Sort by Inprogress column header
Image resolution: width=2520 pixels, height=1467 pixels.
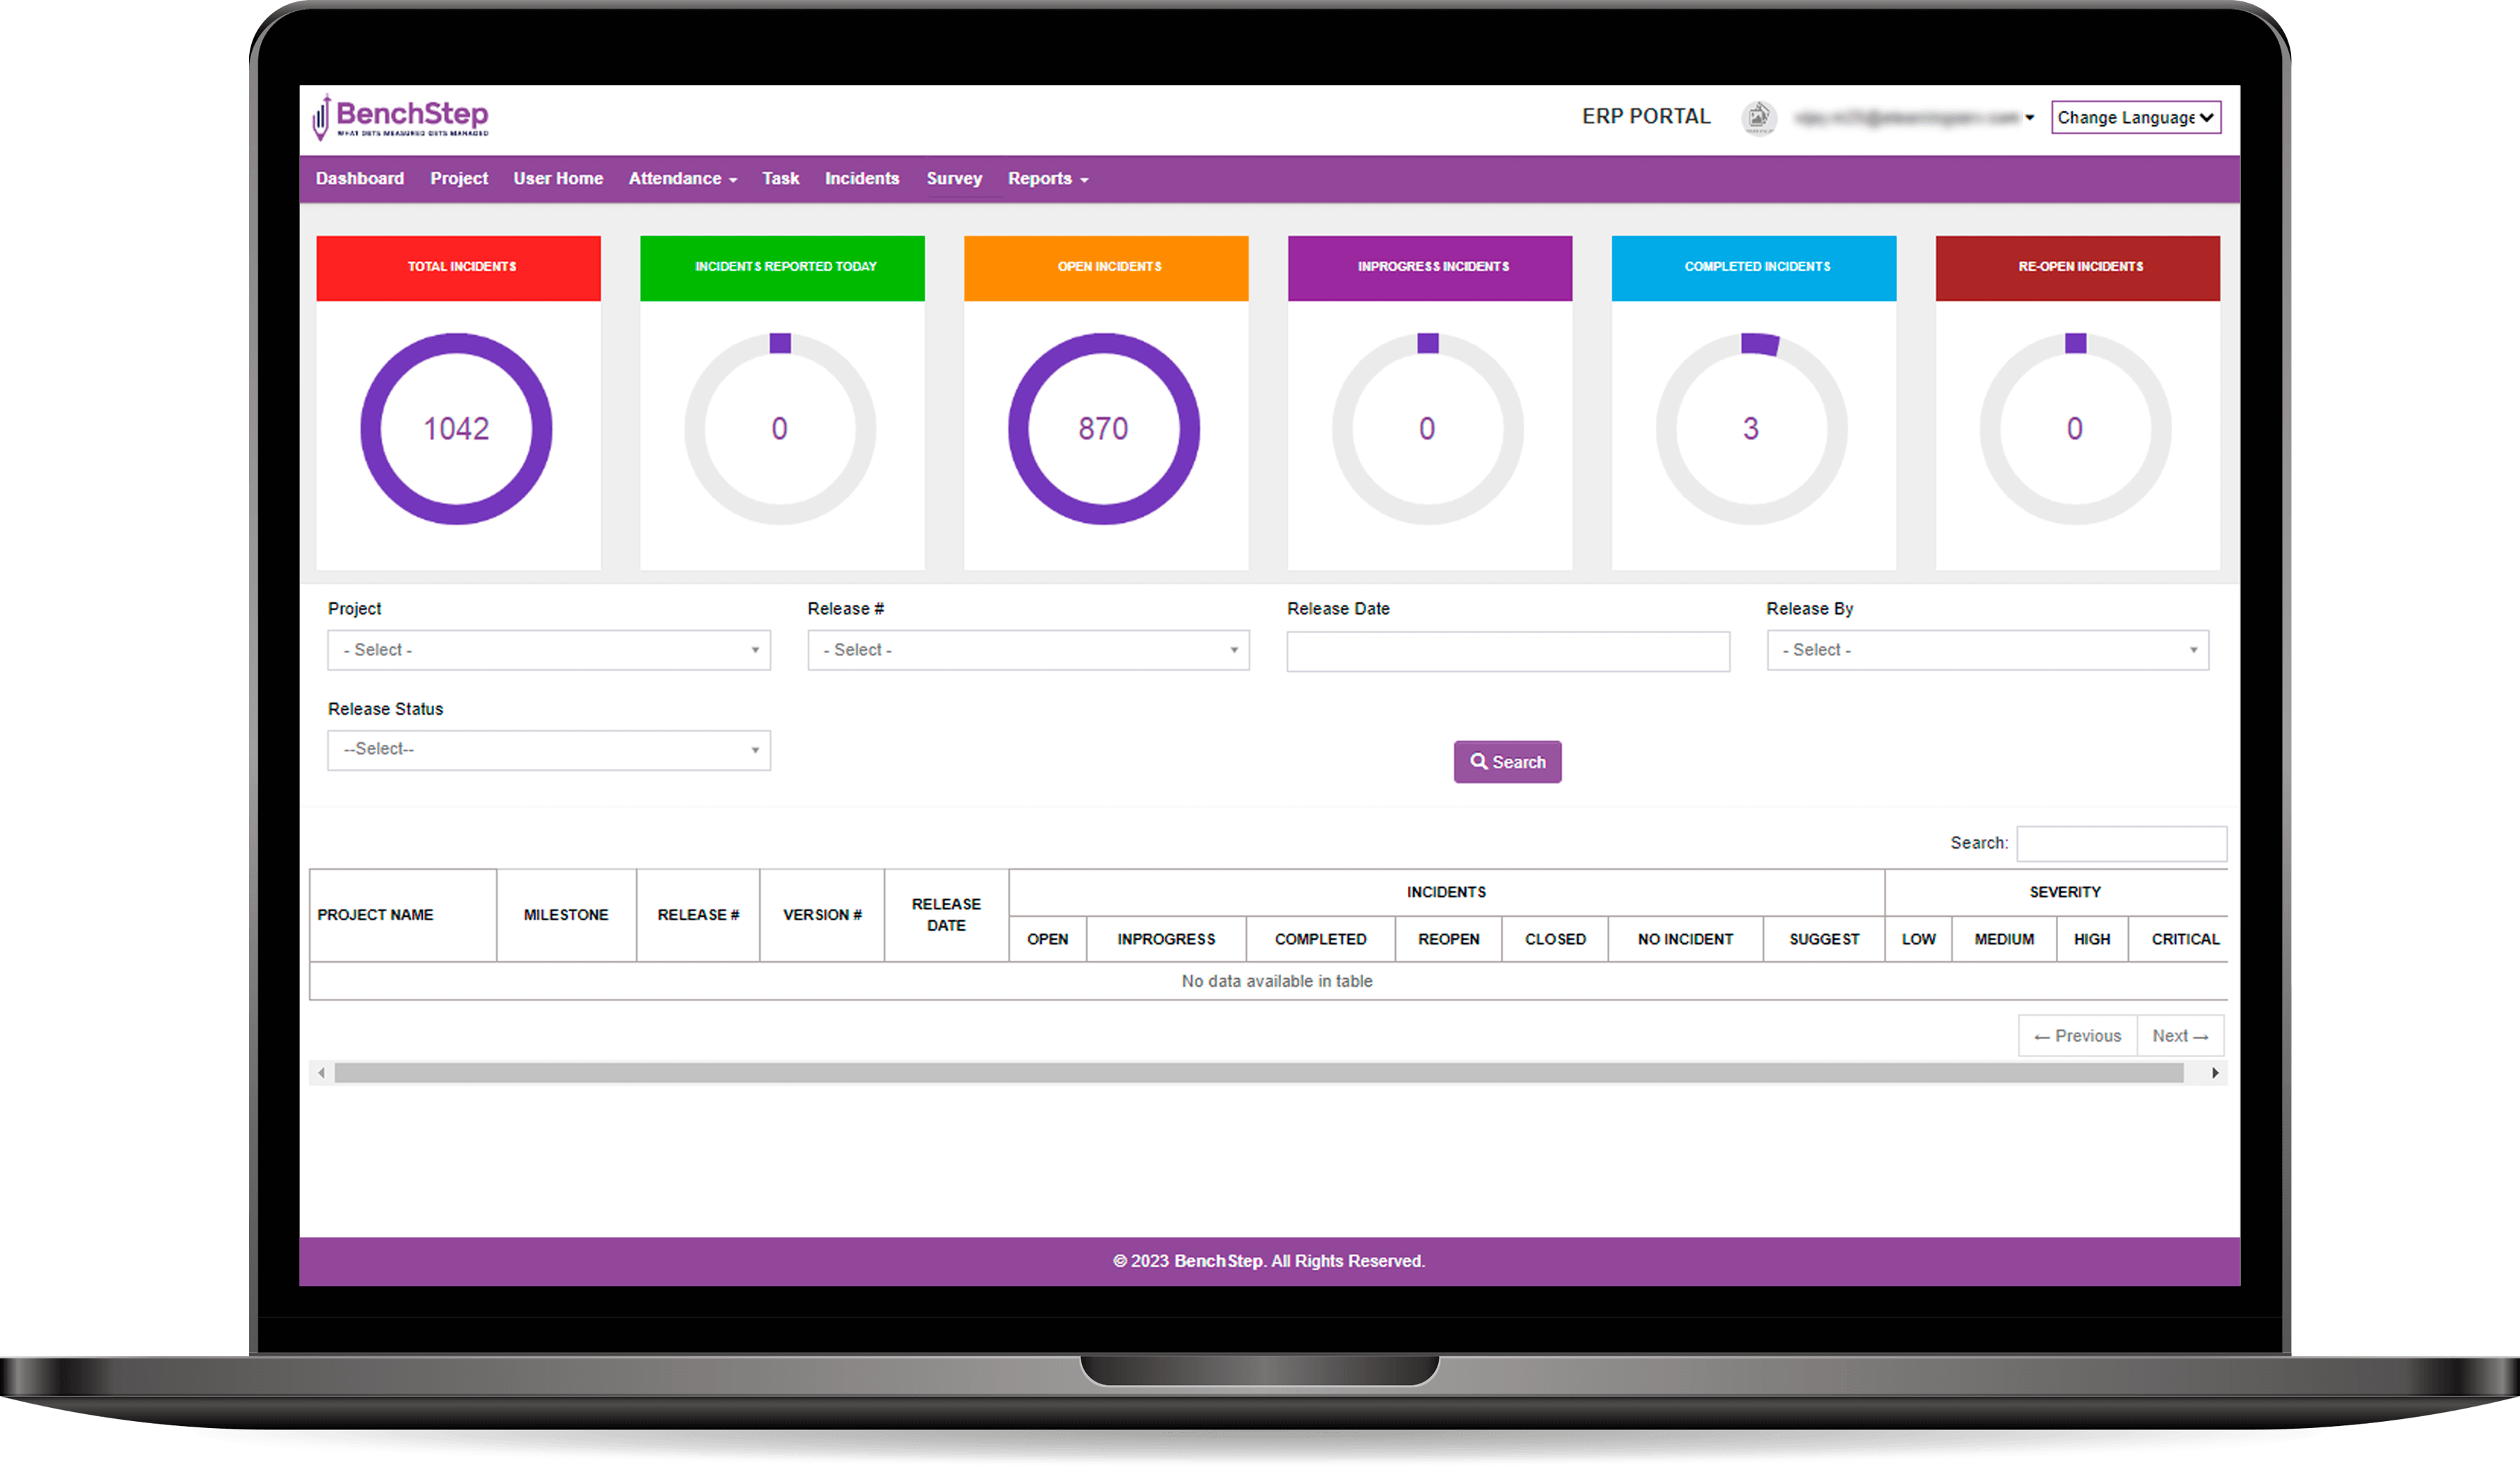coord(1166,939)
